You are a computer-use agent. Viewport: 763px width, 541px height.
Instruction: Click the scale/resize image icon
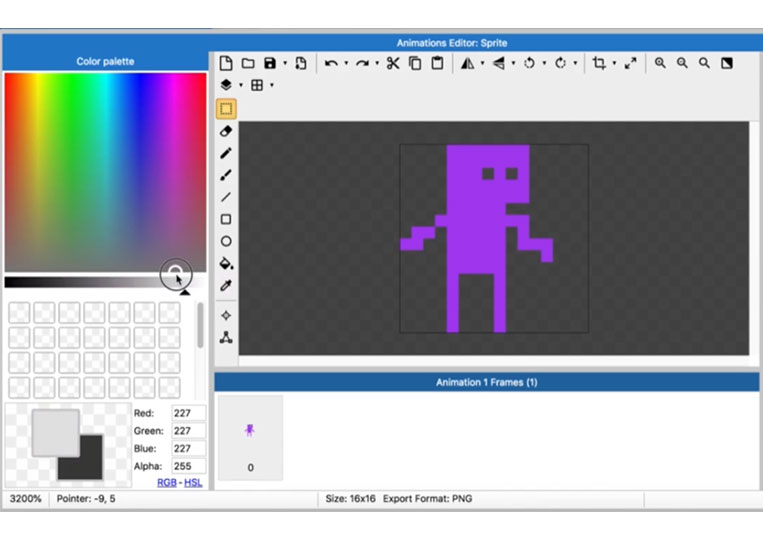coord(631,63)
